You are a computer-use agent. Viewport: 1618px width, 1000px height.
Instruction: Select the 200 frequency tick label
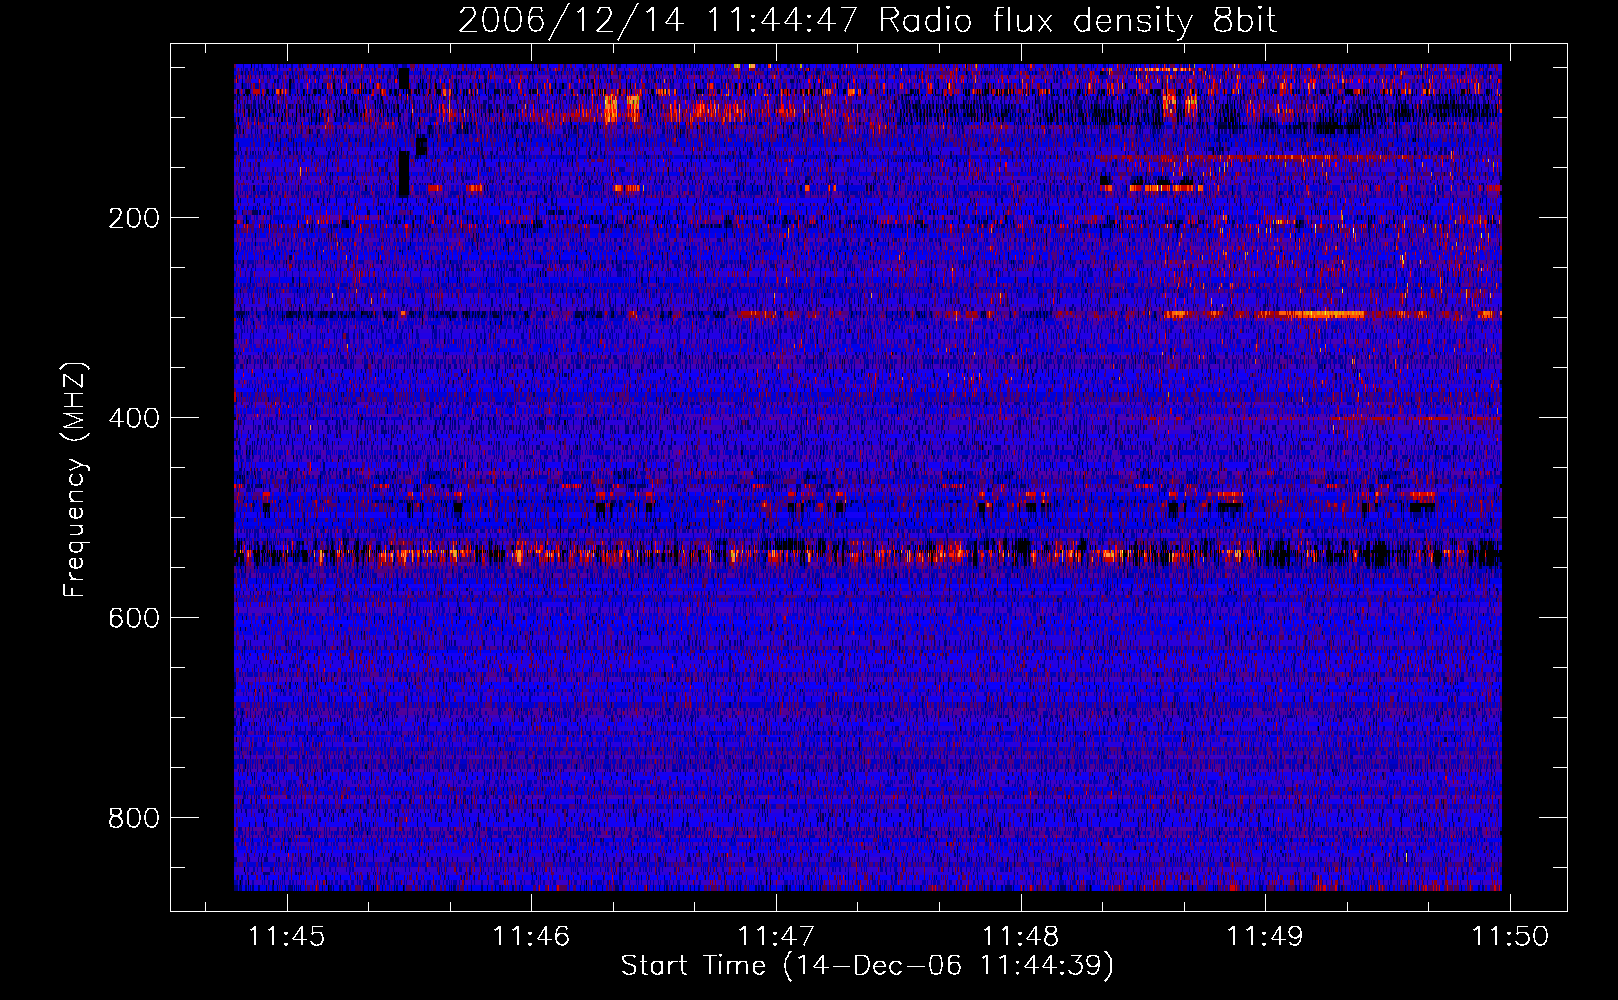[133, 219]
